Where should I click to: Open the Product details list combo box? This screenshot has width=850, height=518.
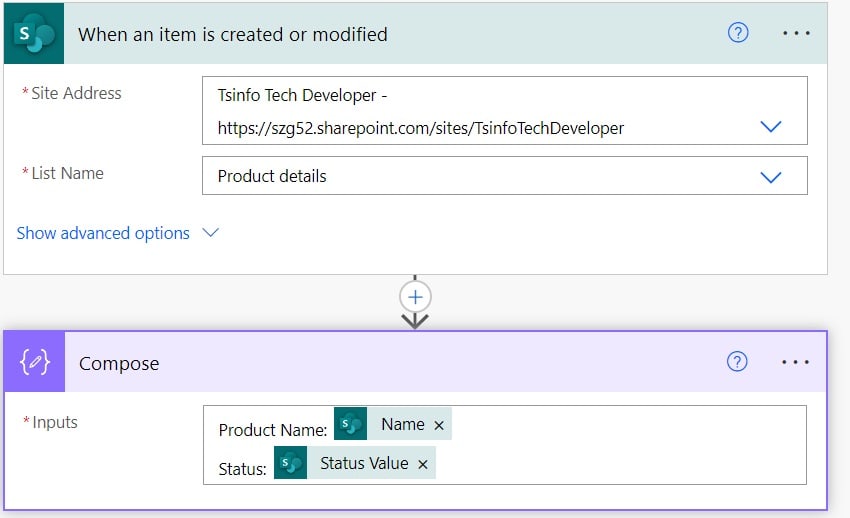pos(505,176)
